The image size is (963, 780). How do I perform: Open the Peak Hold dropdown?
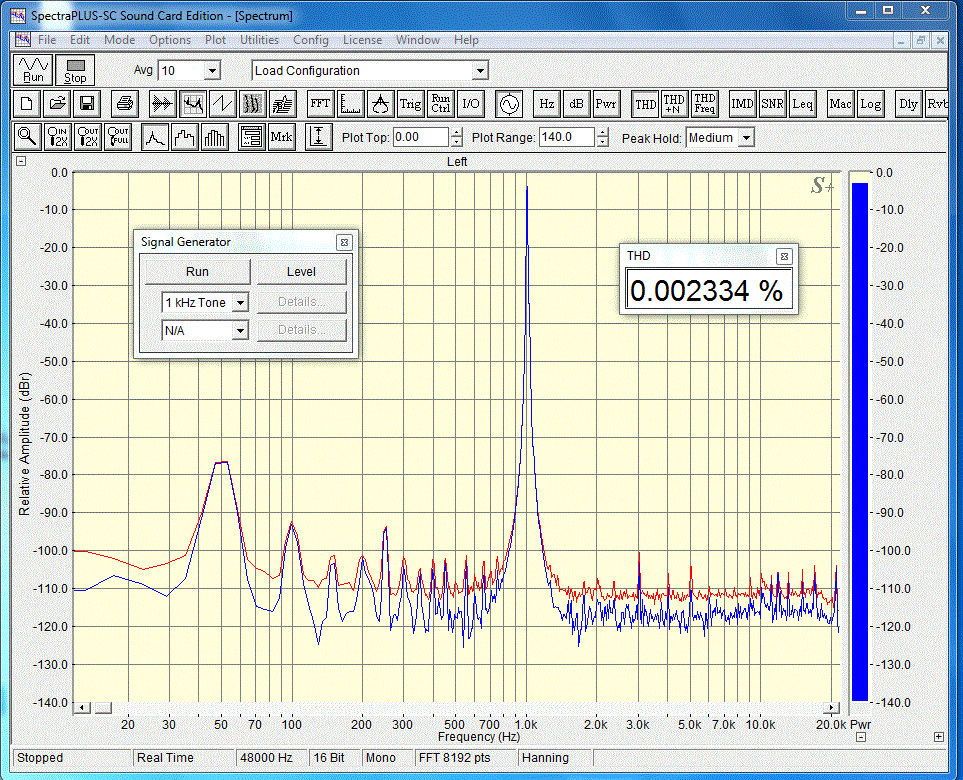(x=746, y=138)
